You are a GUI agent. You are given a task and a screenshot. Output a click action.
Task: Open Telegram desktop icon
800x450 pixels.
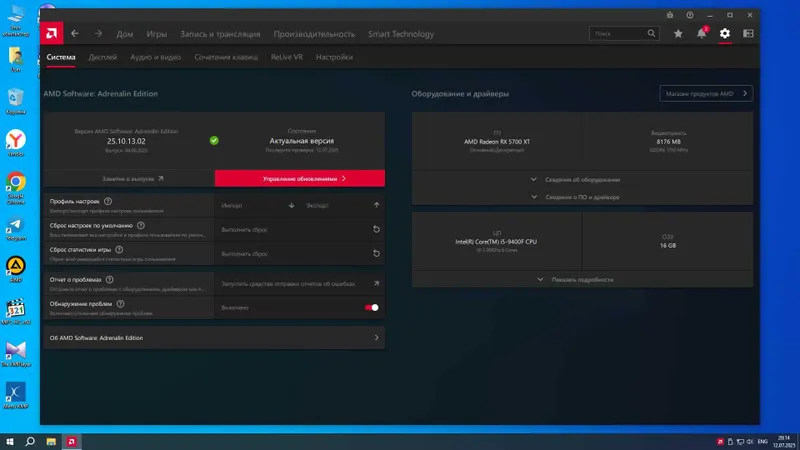point(16,229)
